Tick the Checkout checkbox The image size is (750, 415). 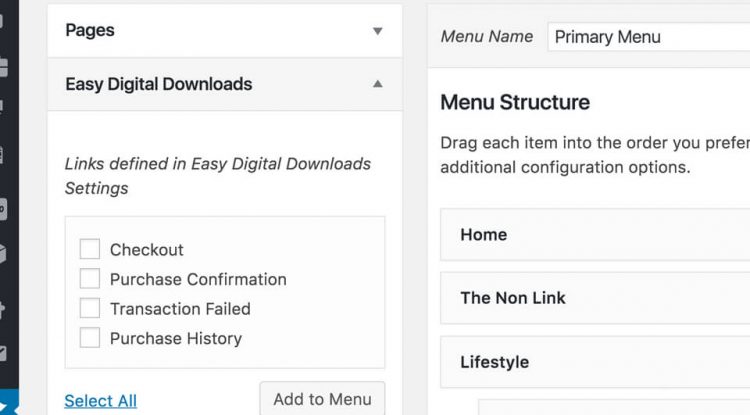tap(90, 249)
